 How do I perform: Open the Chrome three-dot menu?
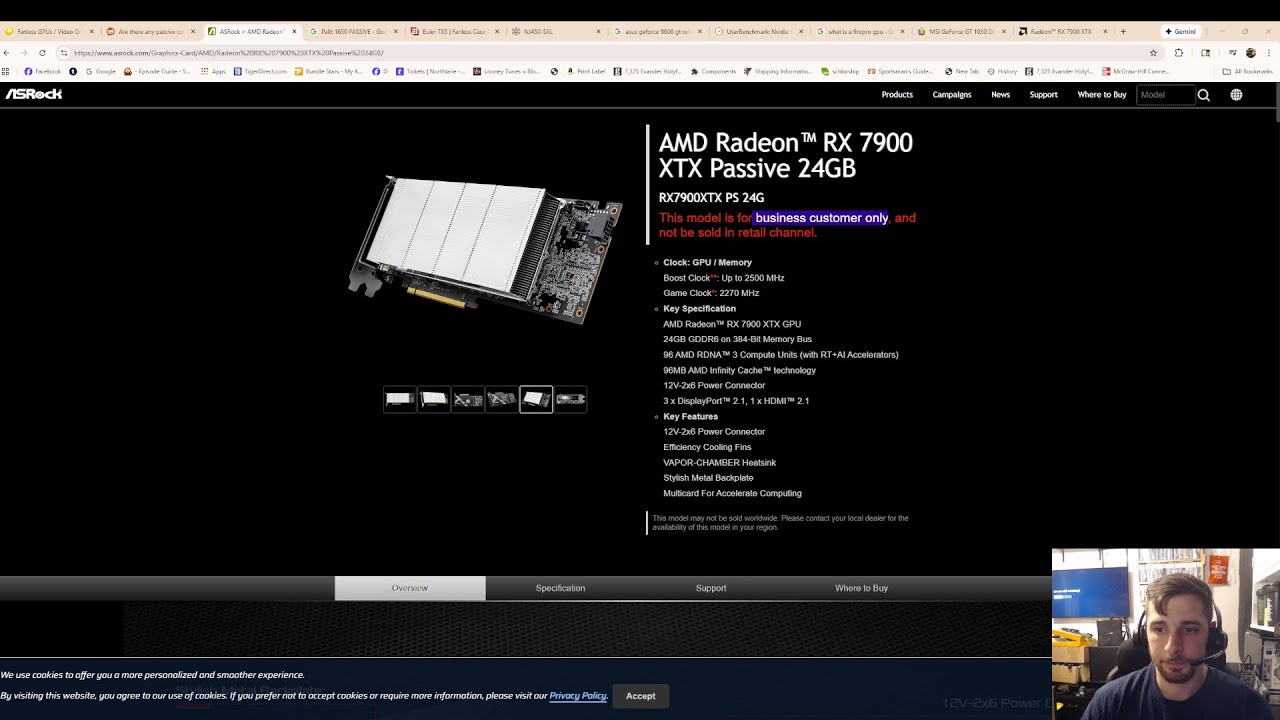pos(1269,52)
